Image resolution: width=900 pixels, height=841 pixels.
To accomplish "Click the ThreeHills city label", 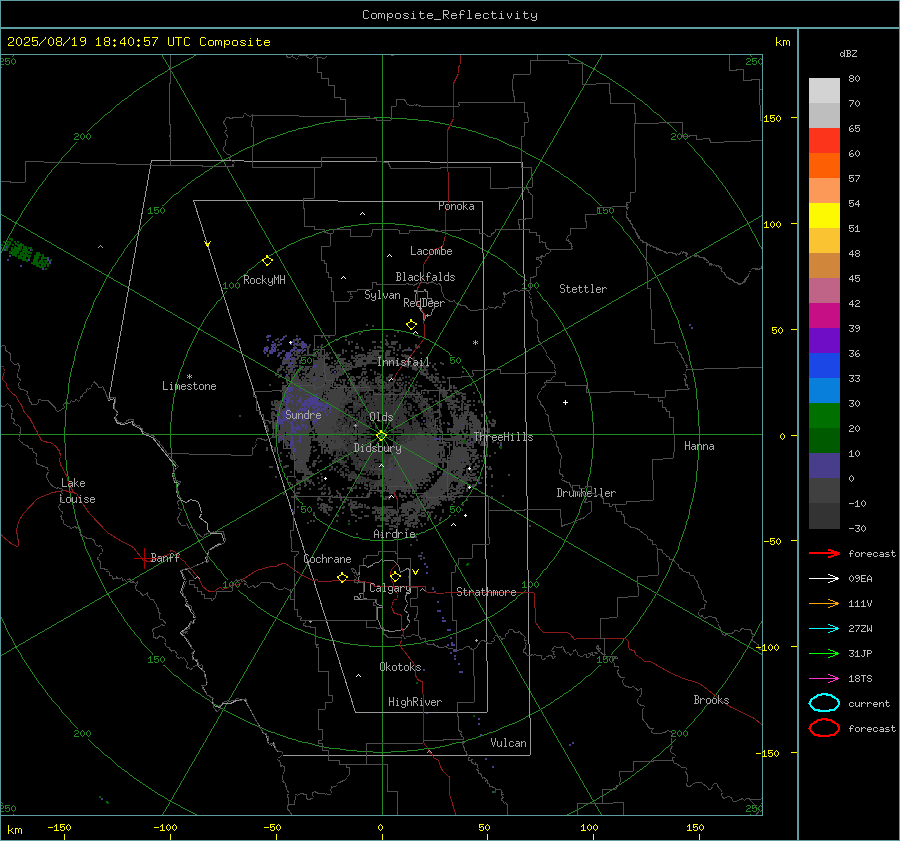I will click(x=503, y=437).
